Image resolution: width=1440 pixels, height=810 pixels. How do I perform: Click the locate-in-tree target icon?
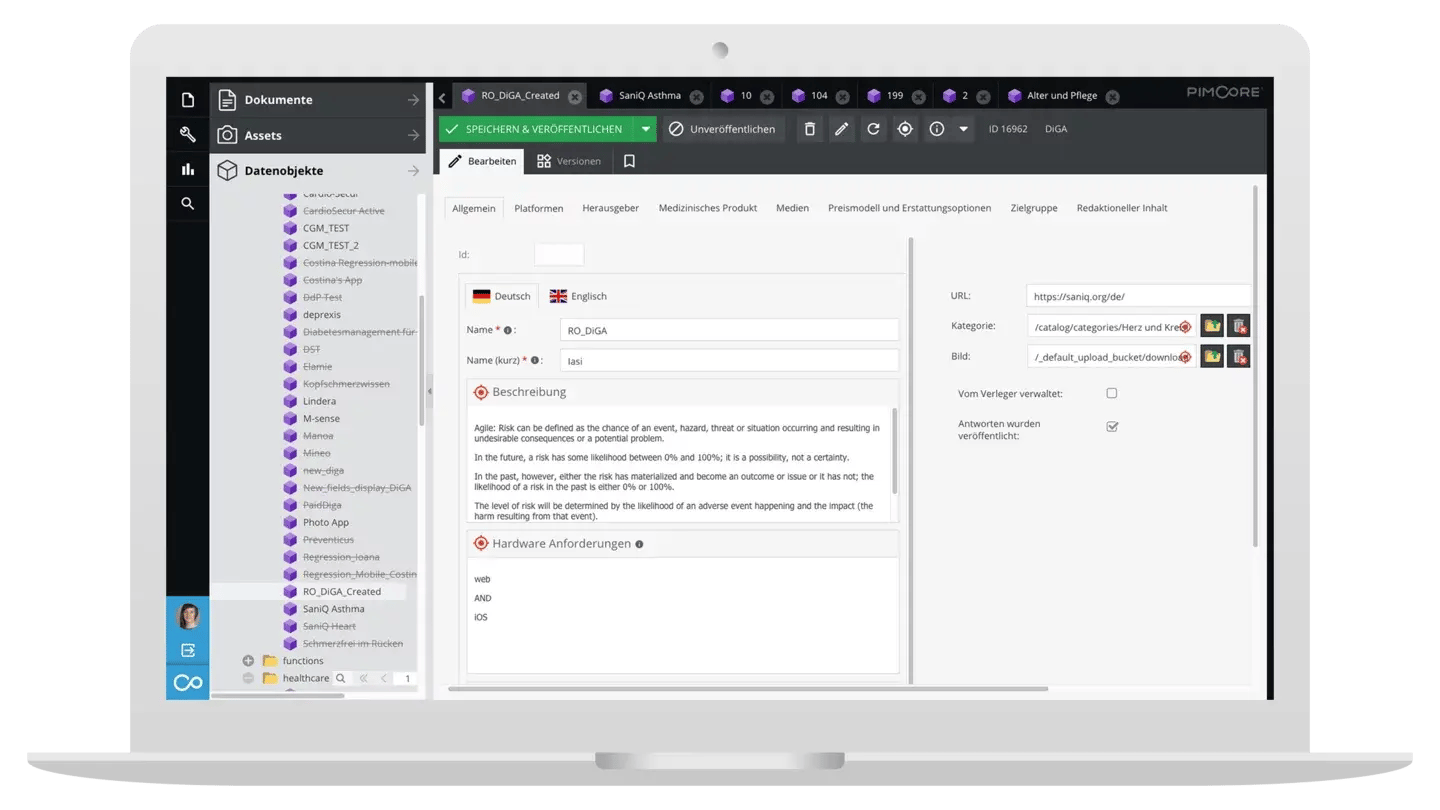(905, 128)
